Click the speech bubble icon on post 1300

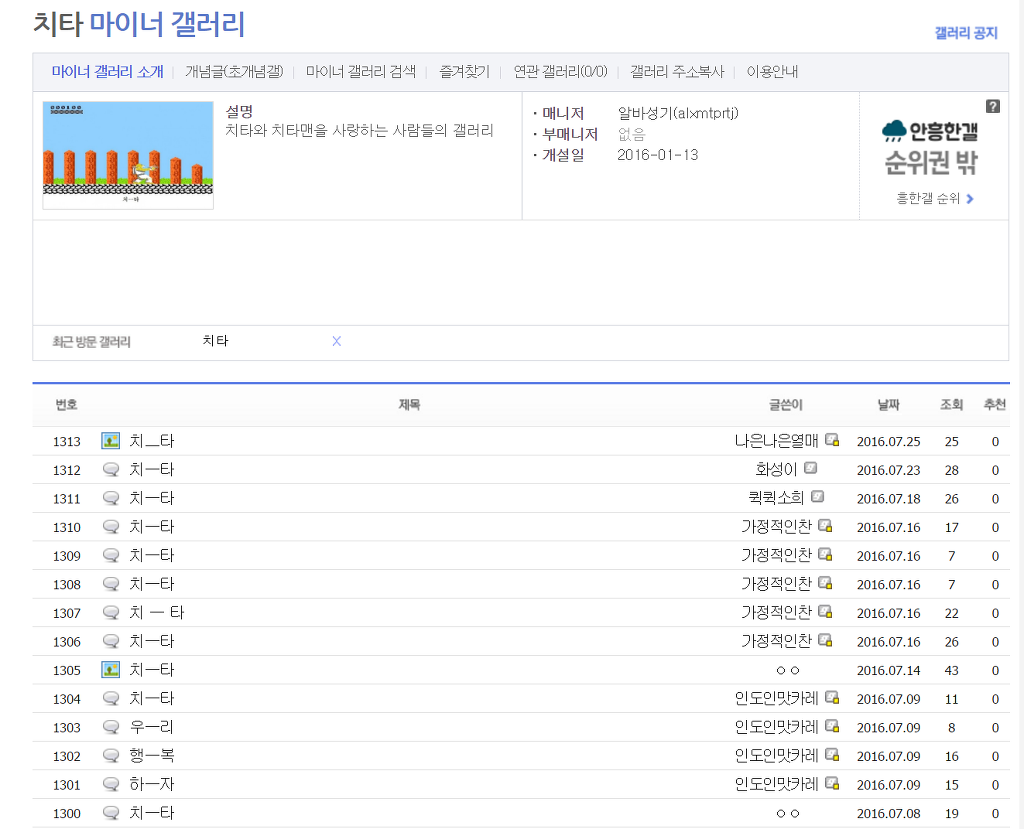click(111, 813)
